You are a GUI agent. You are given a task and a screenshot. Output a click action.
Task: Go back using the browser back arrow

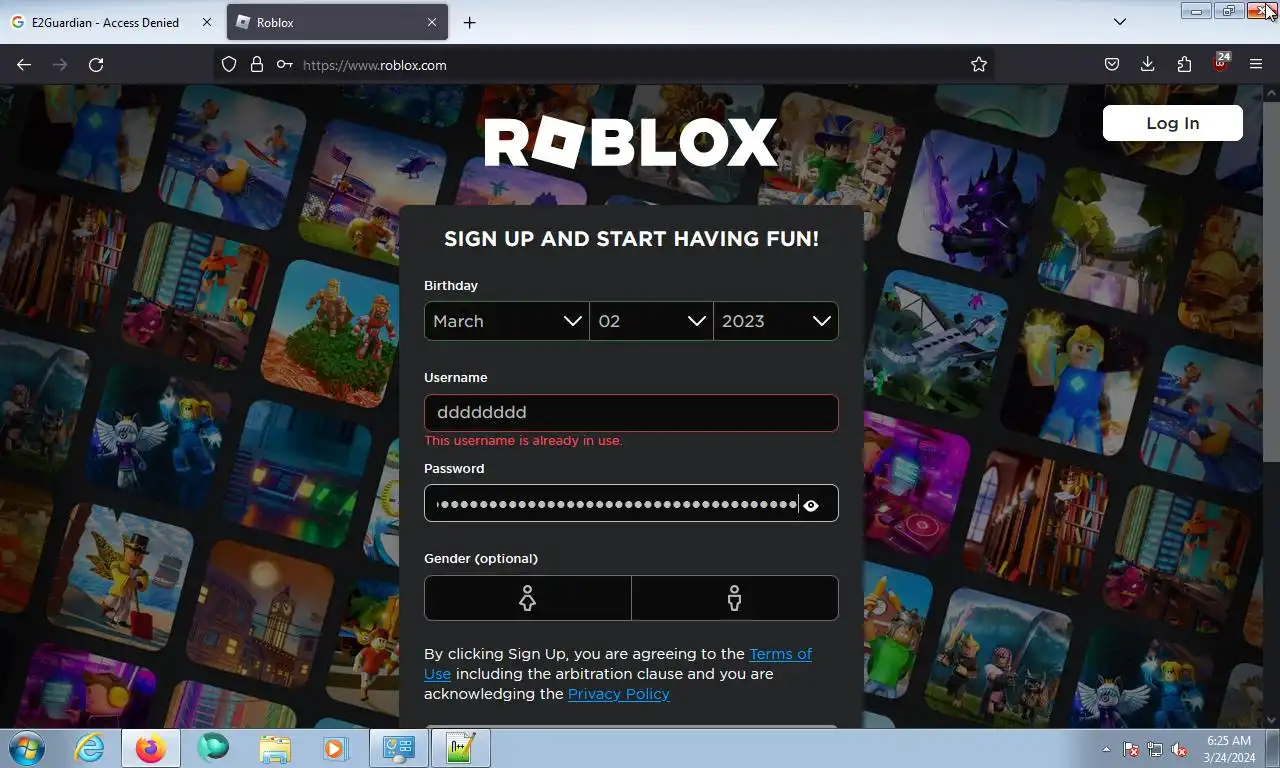pos(24,64)
